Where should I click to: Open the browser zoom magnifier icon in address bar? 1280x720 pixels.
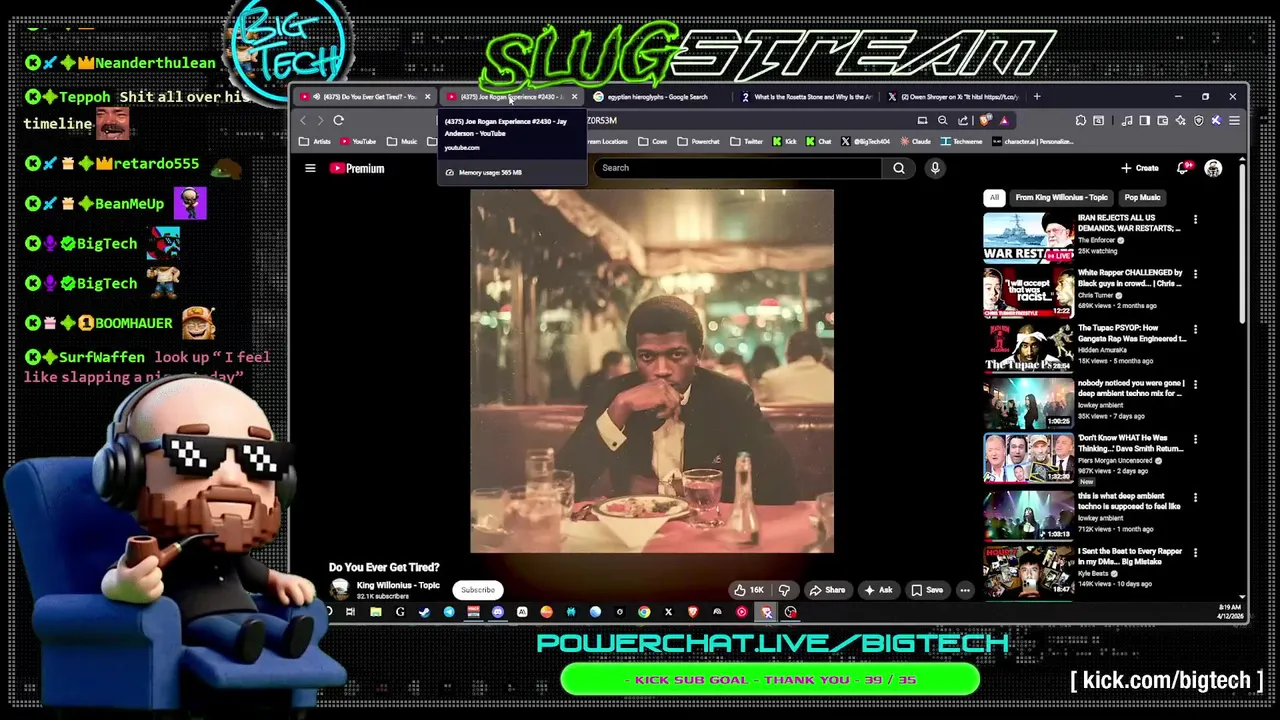tap(942, 120)
